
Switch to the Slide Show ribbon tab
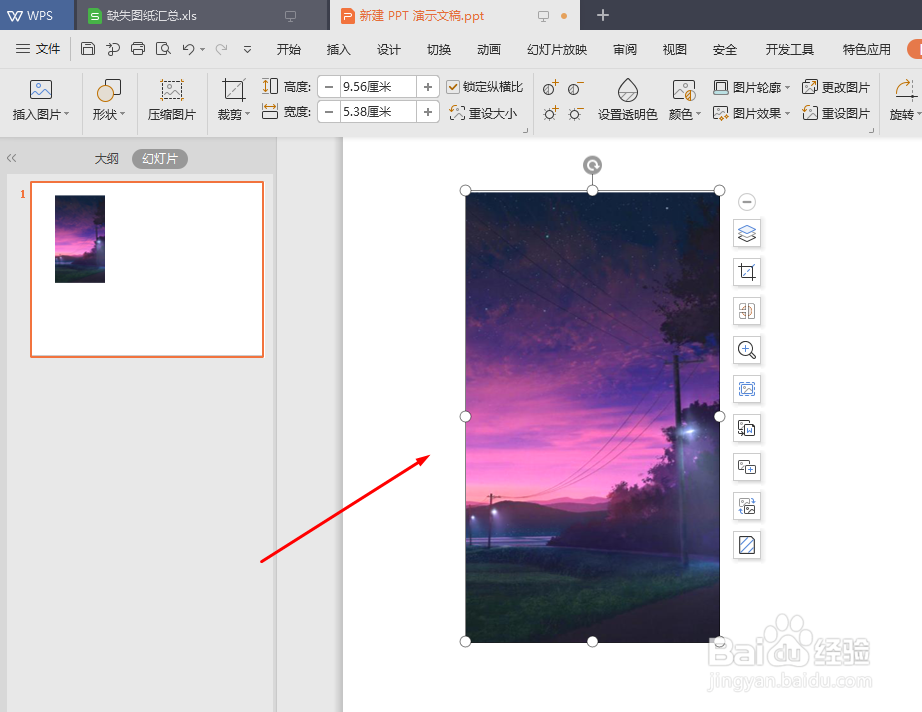tap(557, 49)
